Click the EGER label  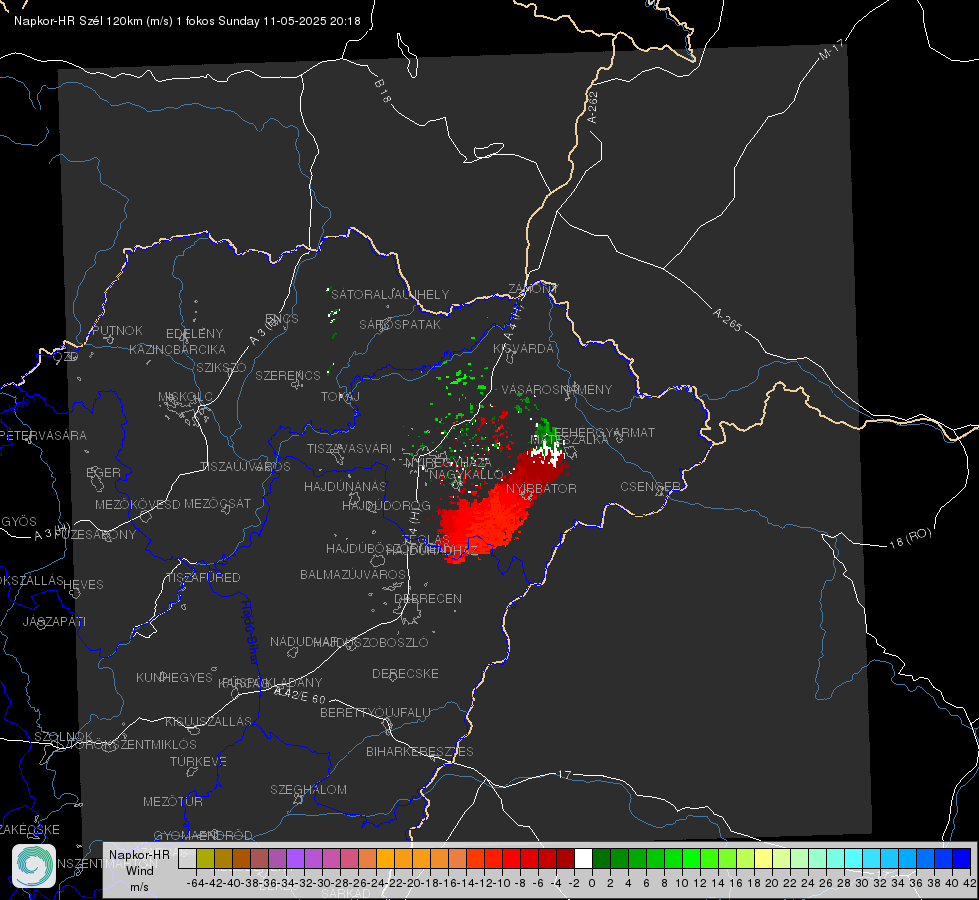(x=104, y=472)
